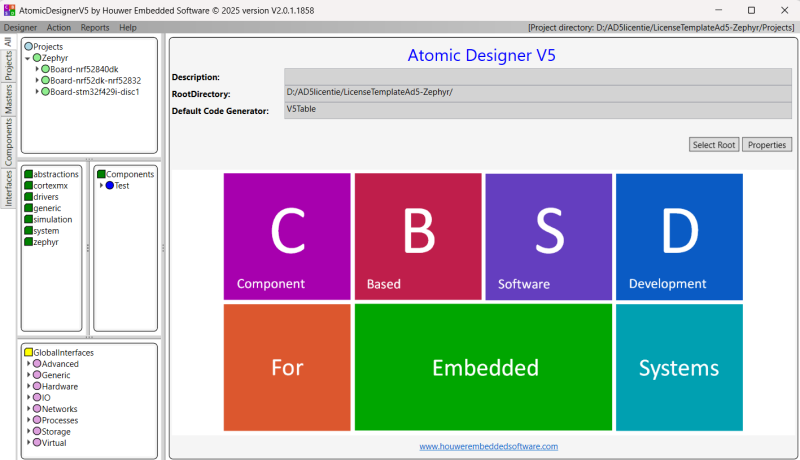This screenshot has height=460, width=800.
Task: Switch to the All side tab
Action: 8,42
